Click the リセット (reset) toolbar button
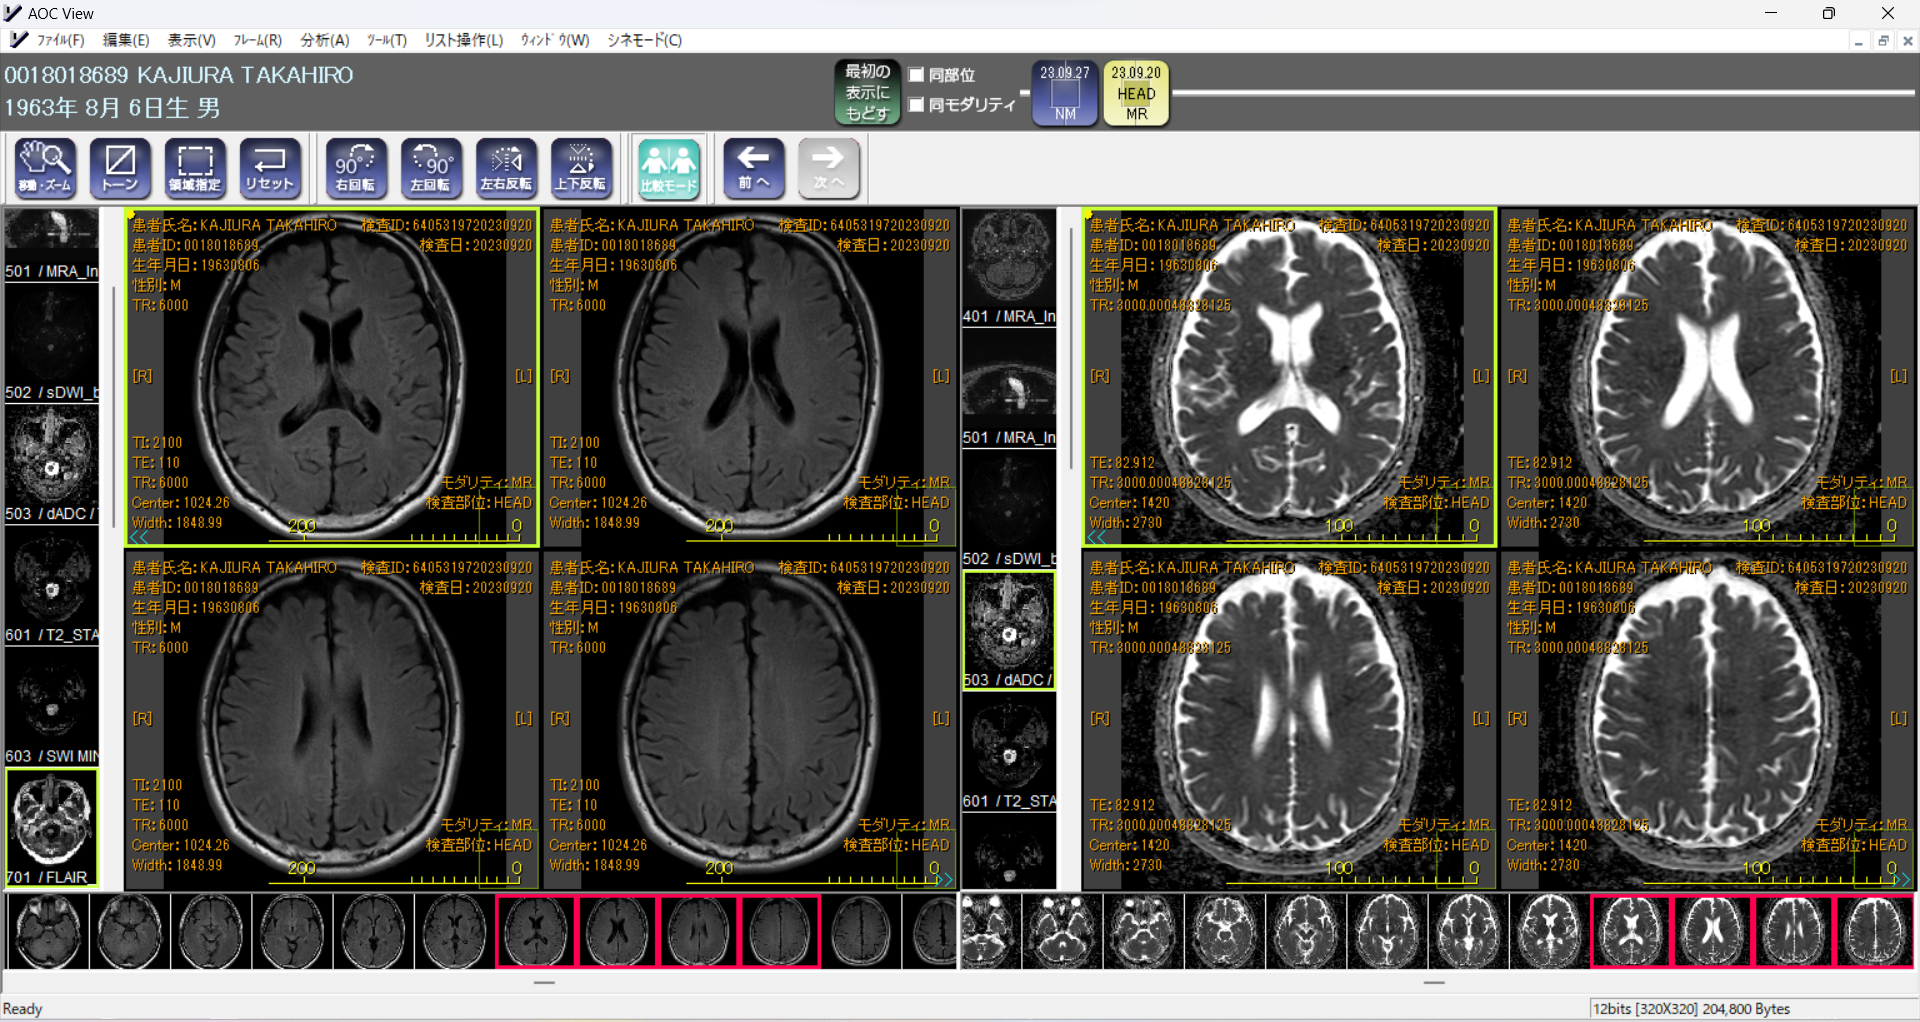This screenshot has height=1022, width=1920. tap(270, 167)
